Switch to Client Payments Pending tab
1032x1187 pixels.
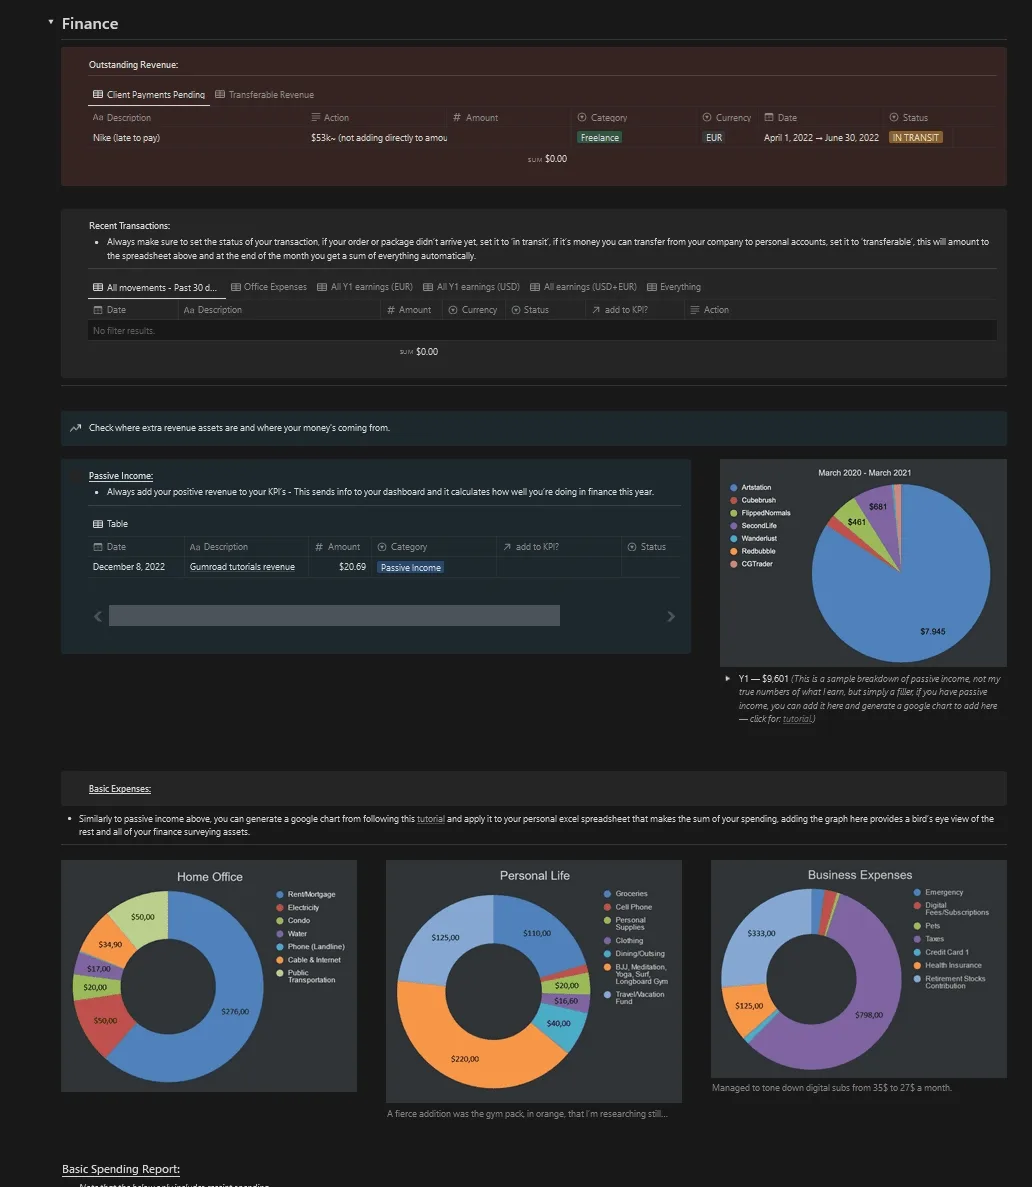148,95
